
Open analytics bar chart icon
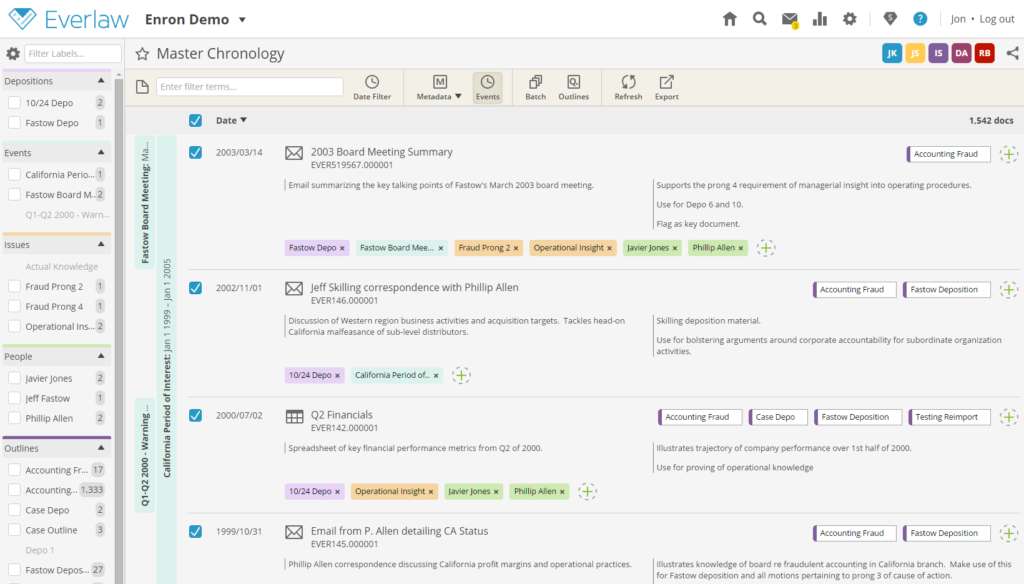click(x=820, y=19)
